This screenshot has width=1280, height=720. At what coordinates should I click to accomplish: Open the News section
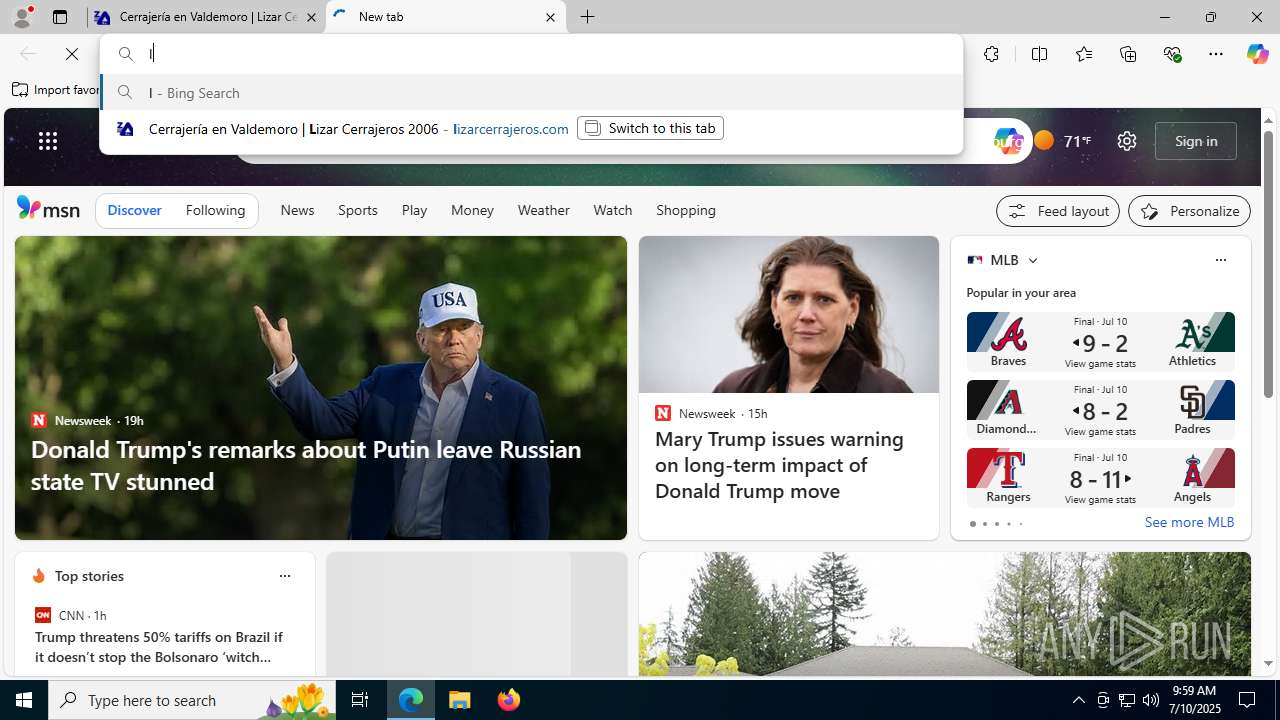coord(297,210)
